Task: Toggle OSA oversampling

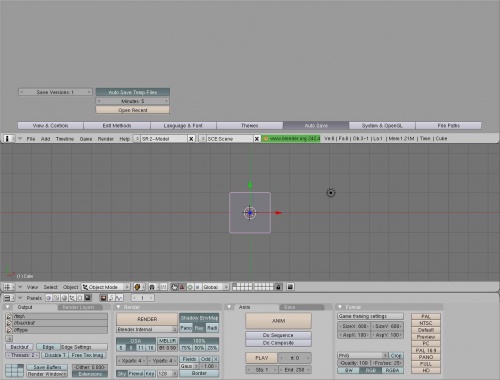Action: (x=136, y=341)
